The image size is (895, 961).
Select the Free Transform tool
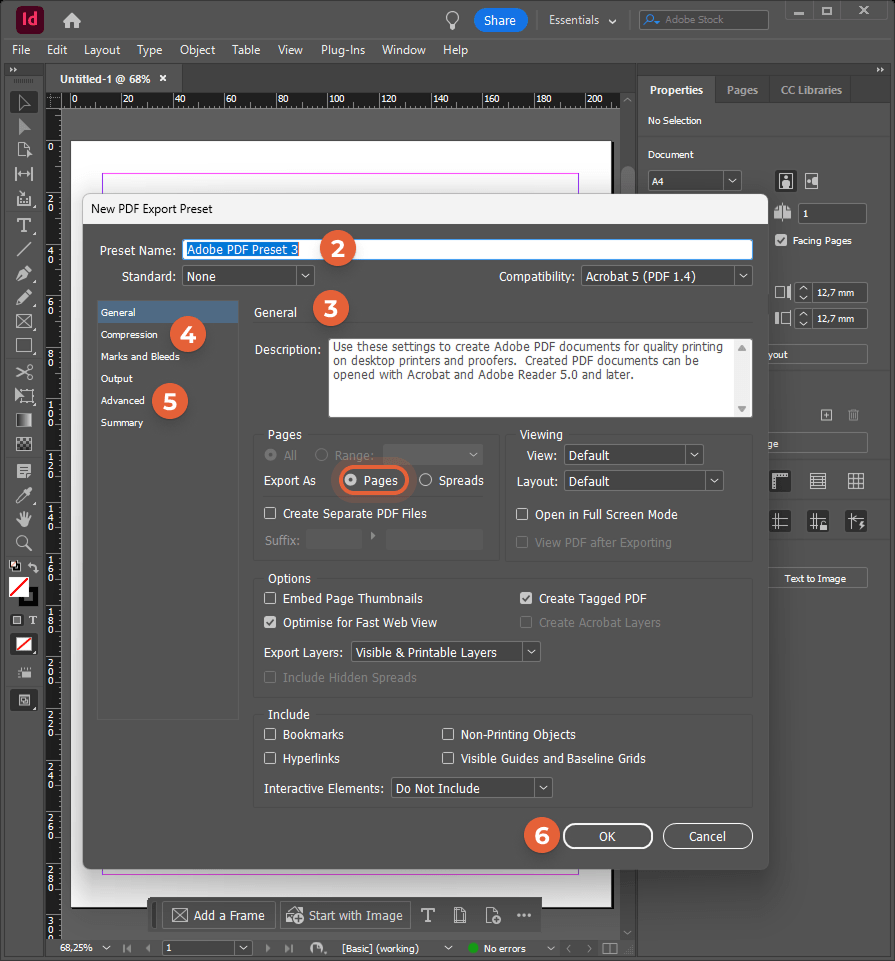24,396
